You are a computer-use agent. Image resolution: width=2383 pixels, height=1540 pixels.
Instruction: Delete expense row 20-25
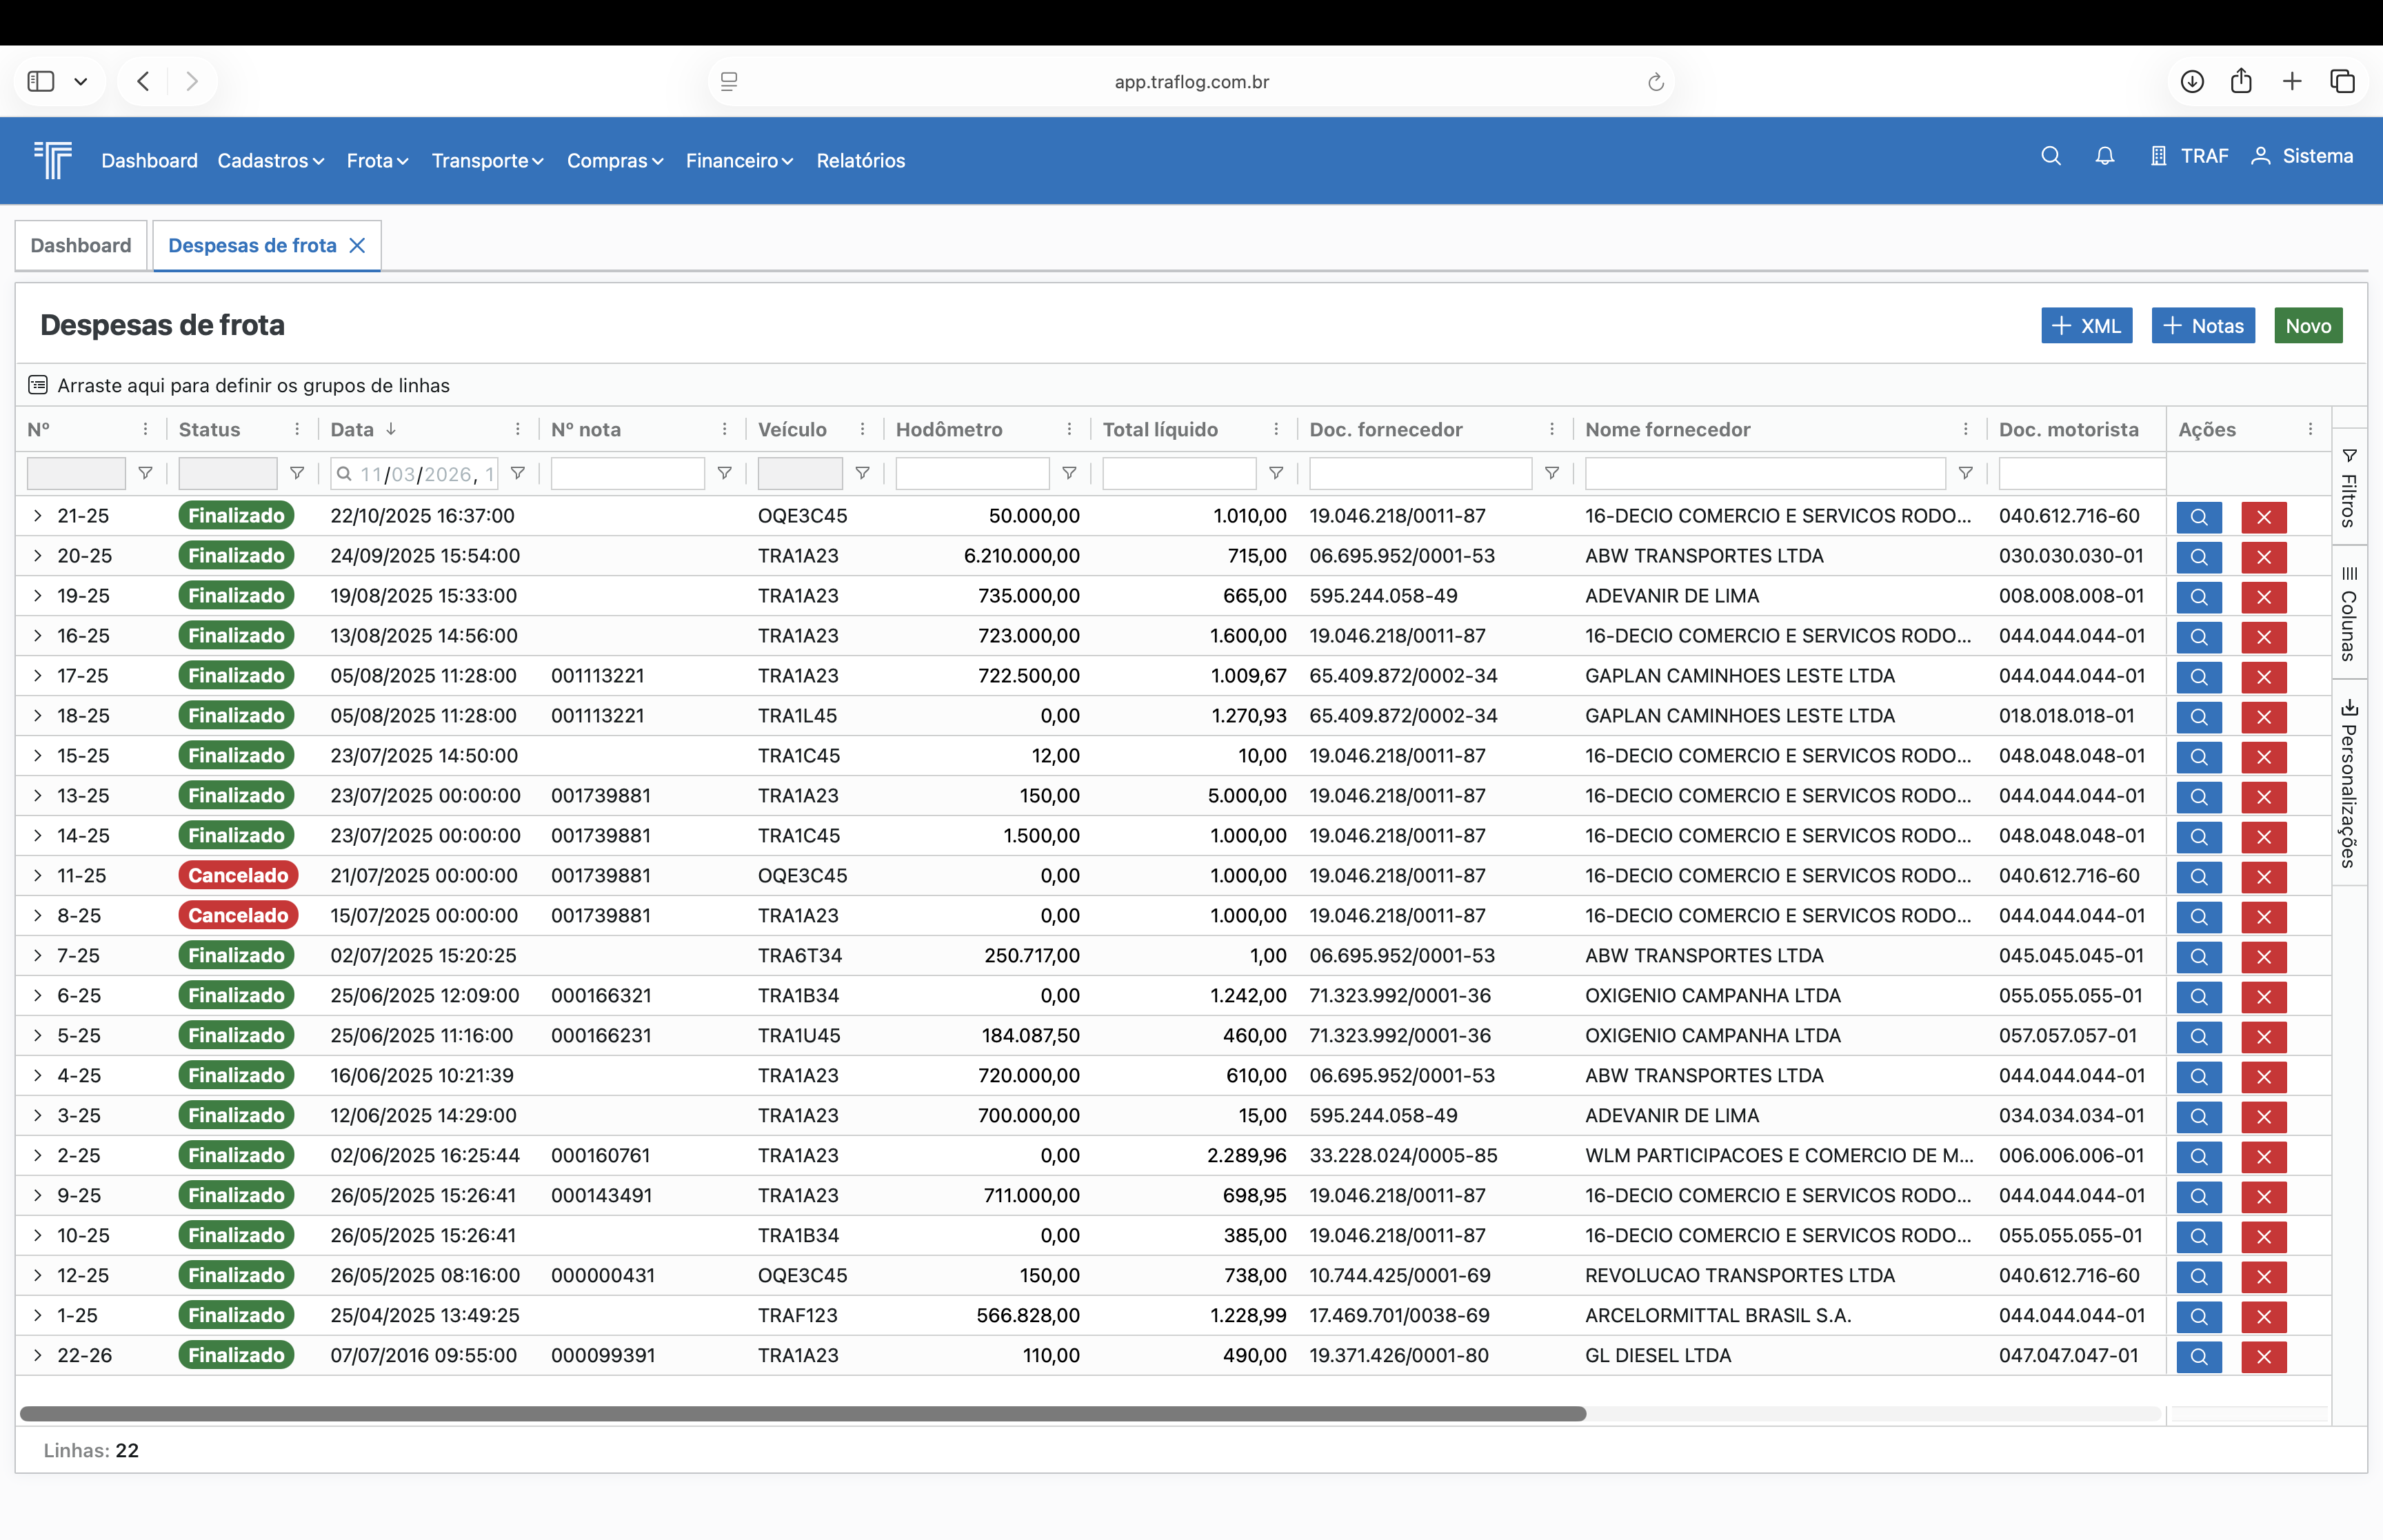click(2263, 557)
